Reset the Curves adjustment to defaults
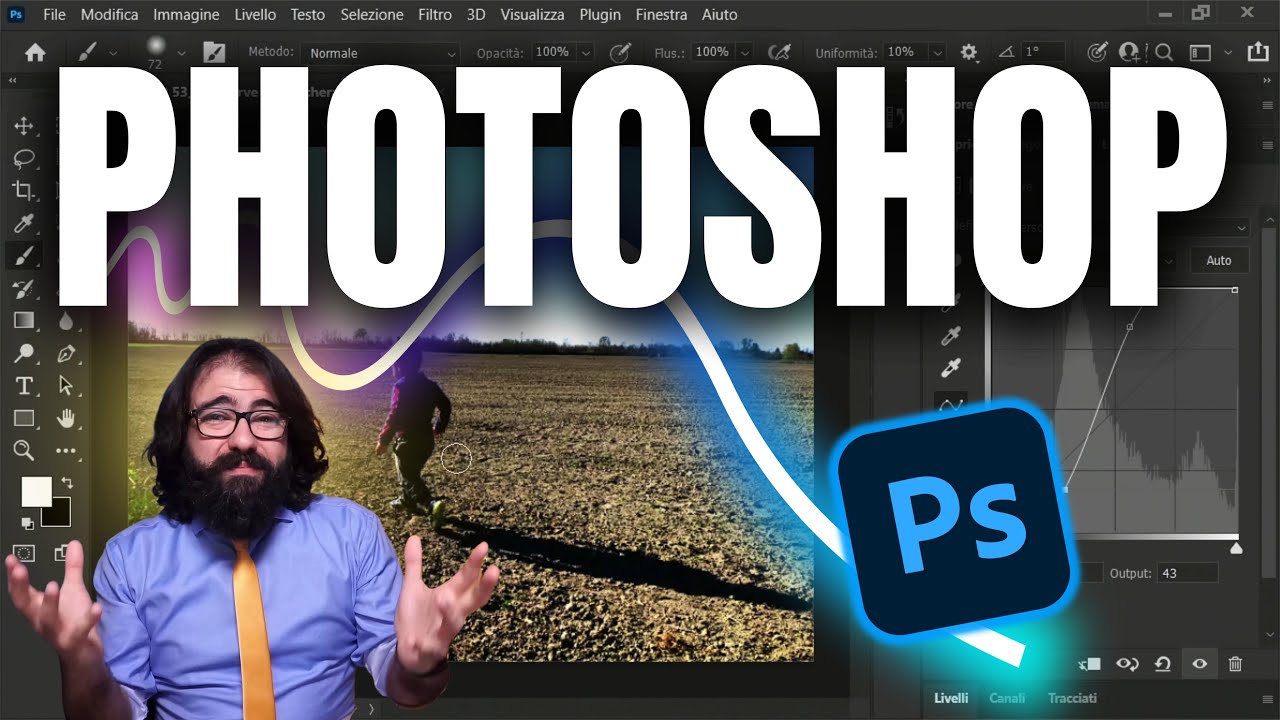This screenshot has width=1280, height=720. coord(1163,663)
